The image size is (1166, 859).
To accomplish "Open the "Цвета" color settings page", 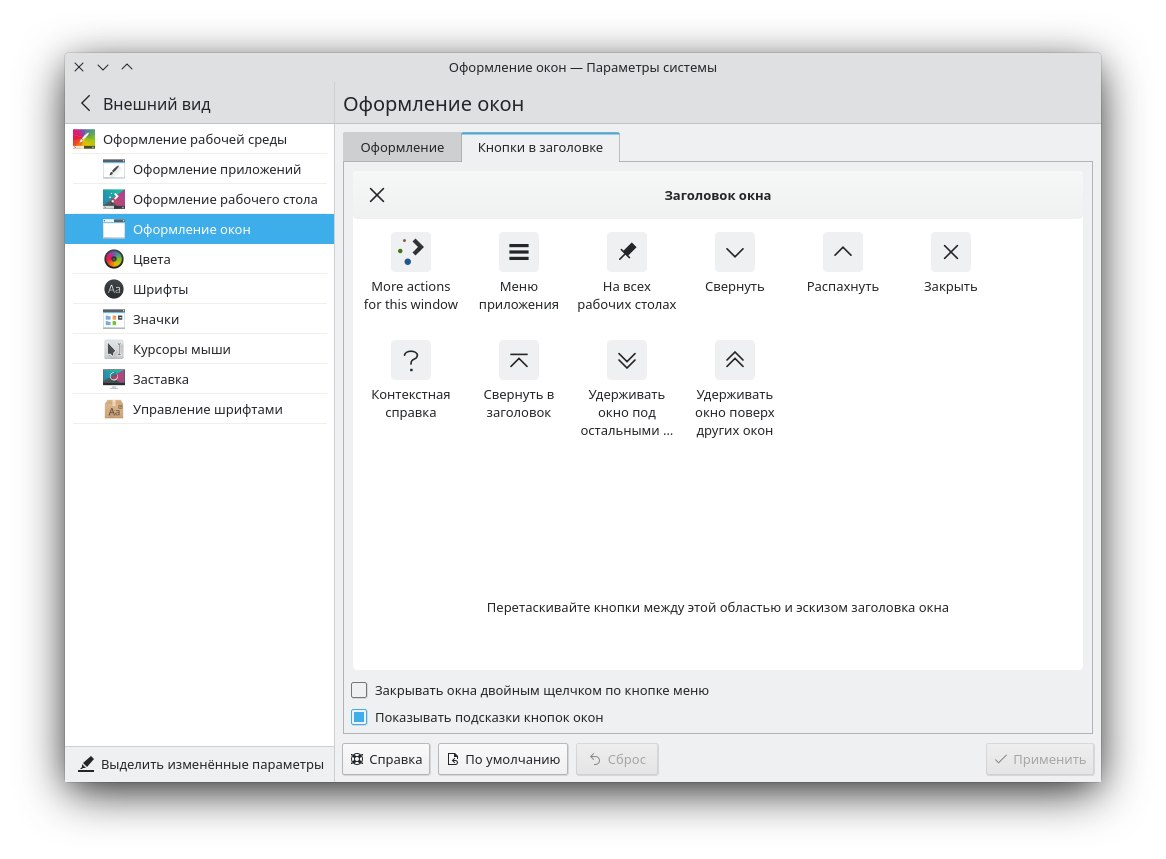I will pyautogui.click(x=199, y=259).
